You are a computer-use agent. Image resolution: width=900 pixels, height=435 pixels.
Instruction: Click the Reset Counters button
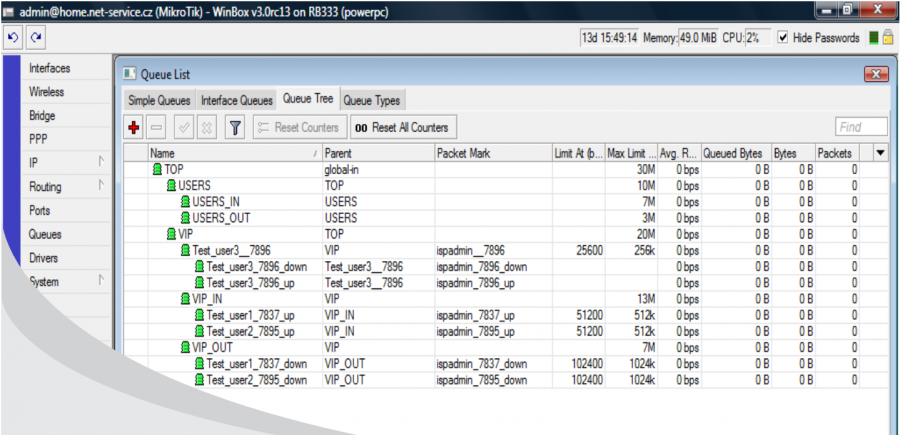[300, 127]
